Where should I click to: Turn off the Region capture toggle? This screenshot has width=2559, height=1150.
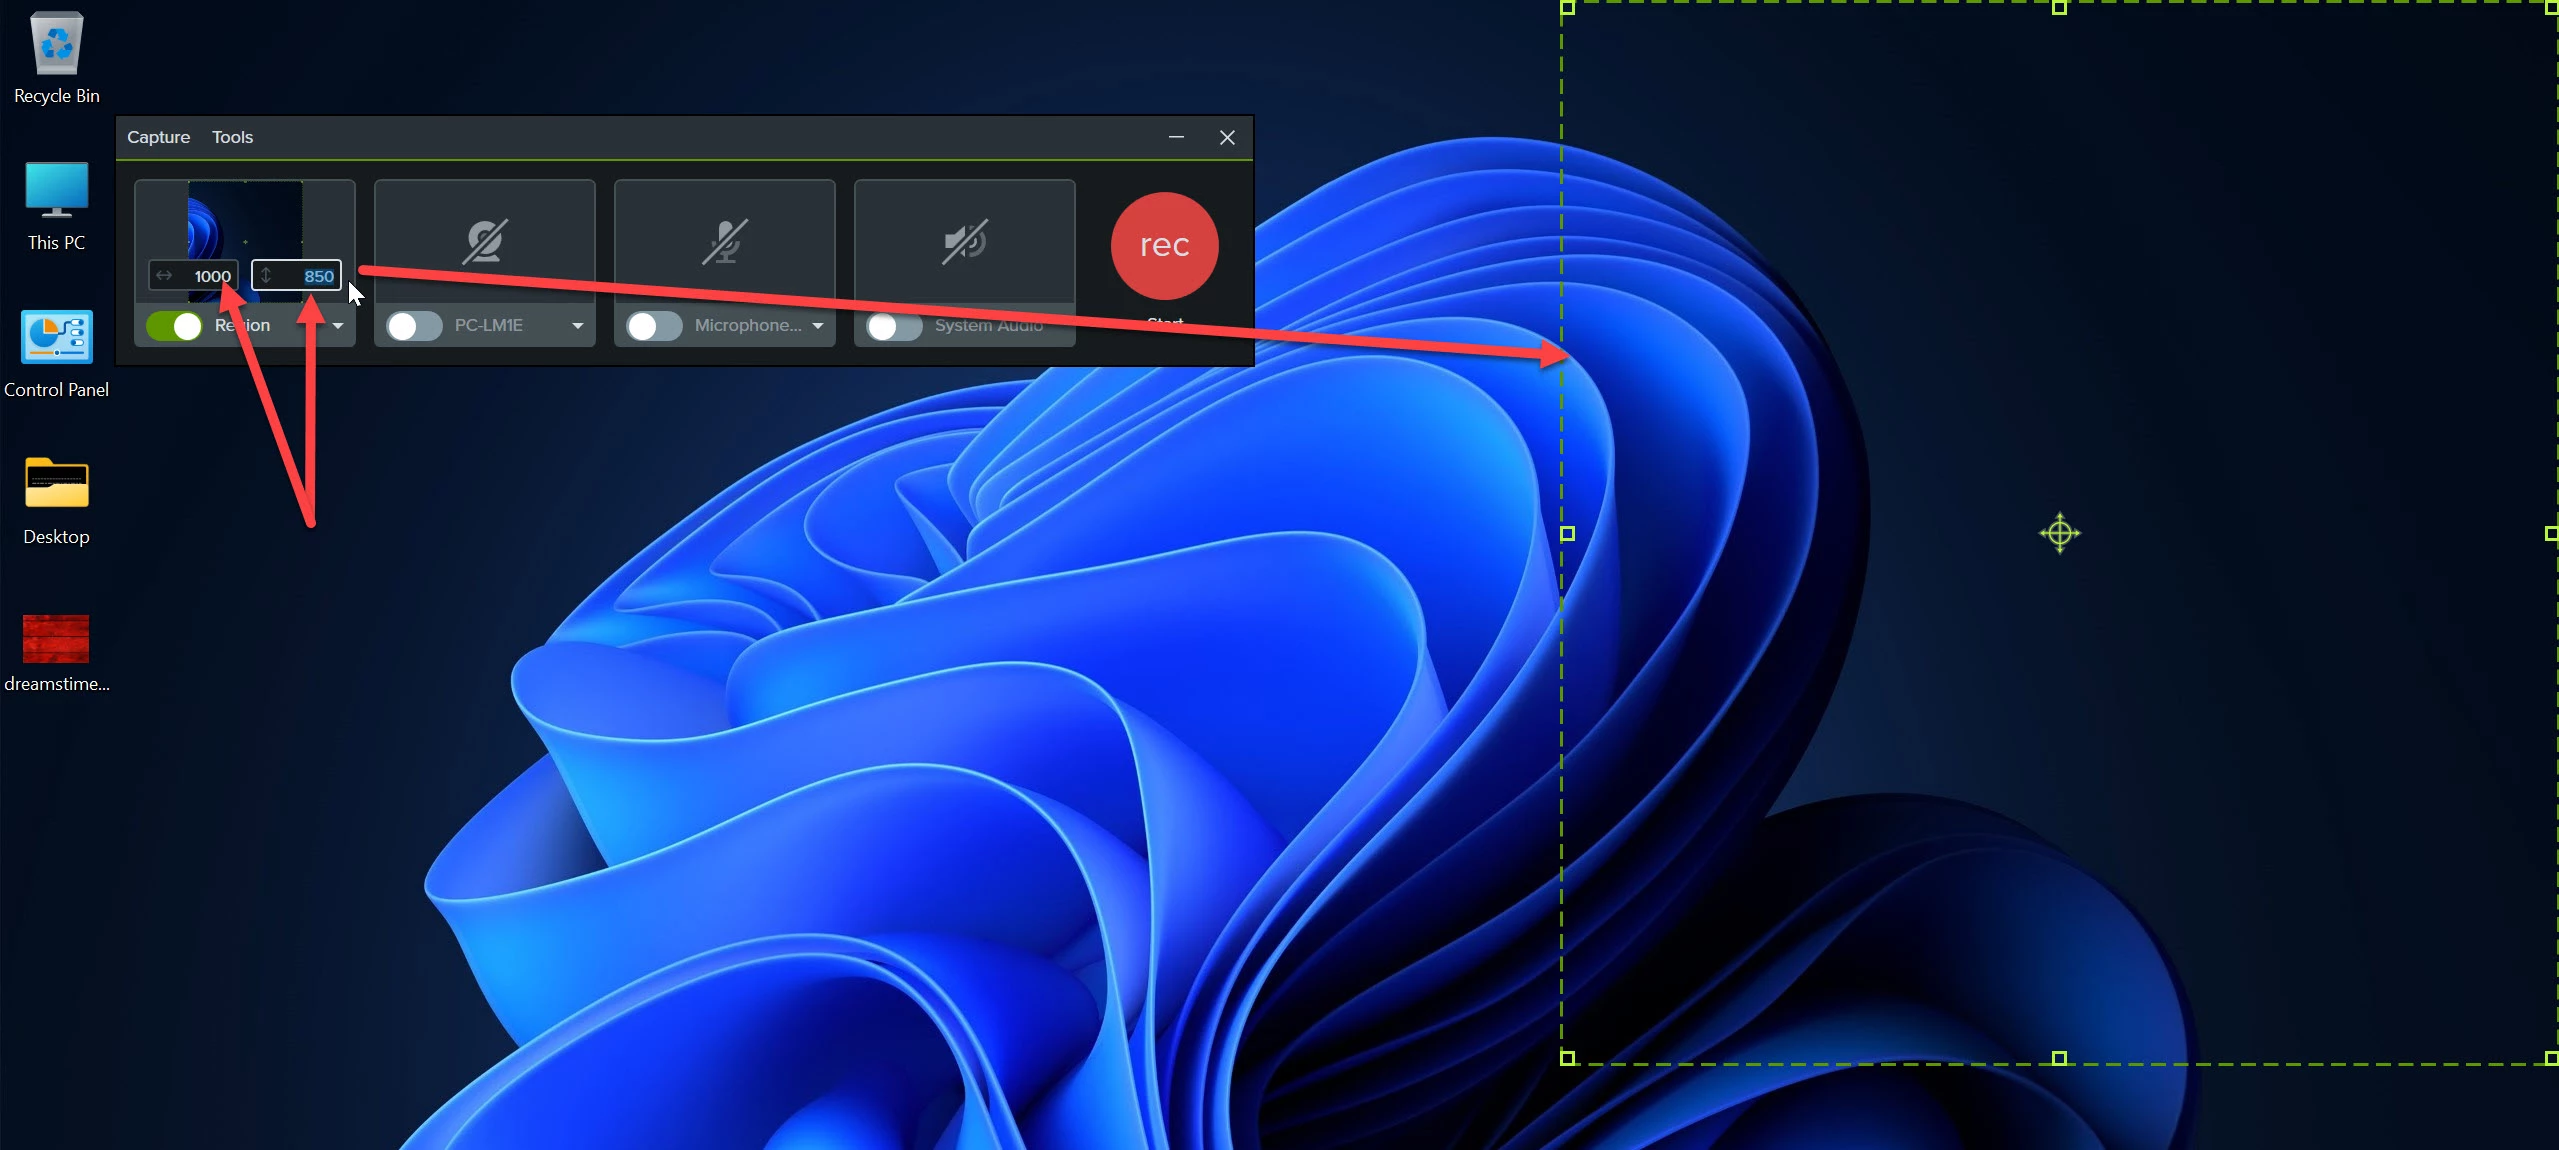point(174,326)
